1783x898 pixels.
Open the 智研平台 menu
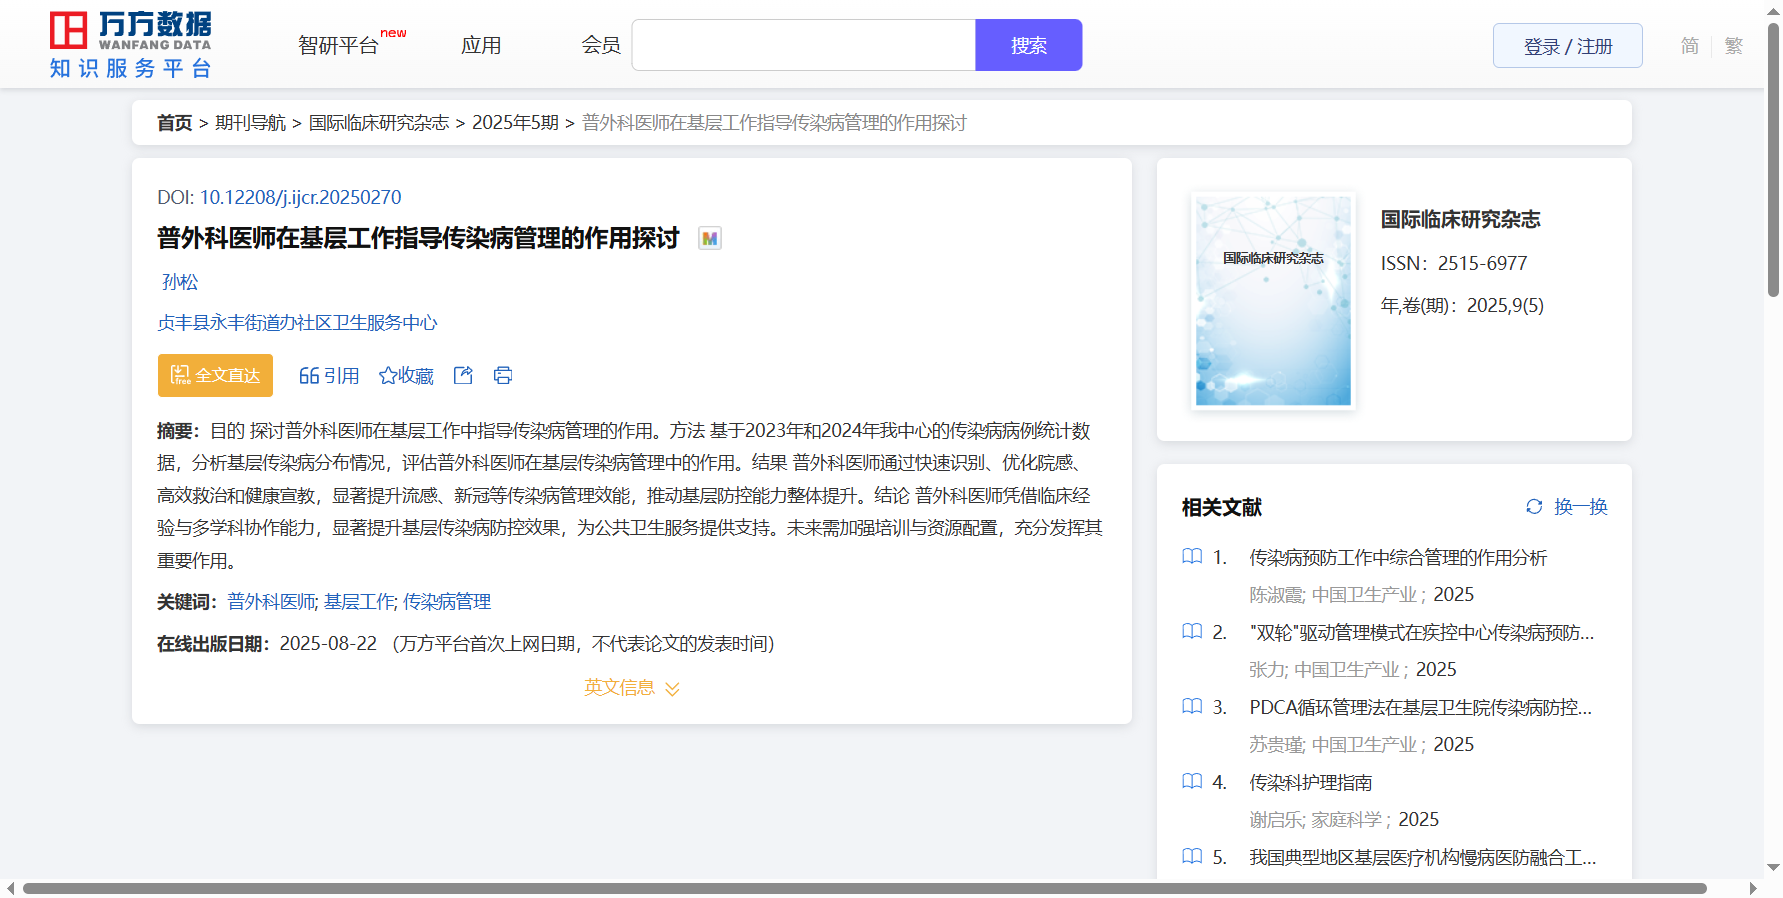click(339, 46)
